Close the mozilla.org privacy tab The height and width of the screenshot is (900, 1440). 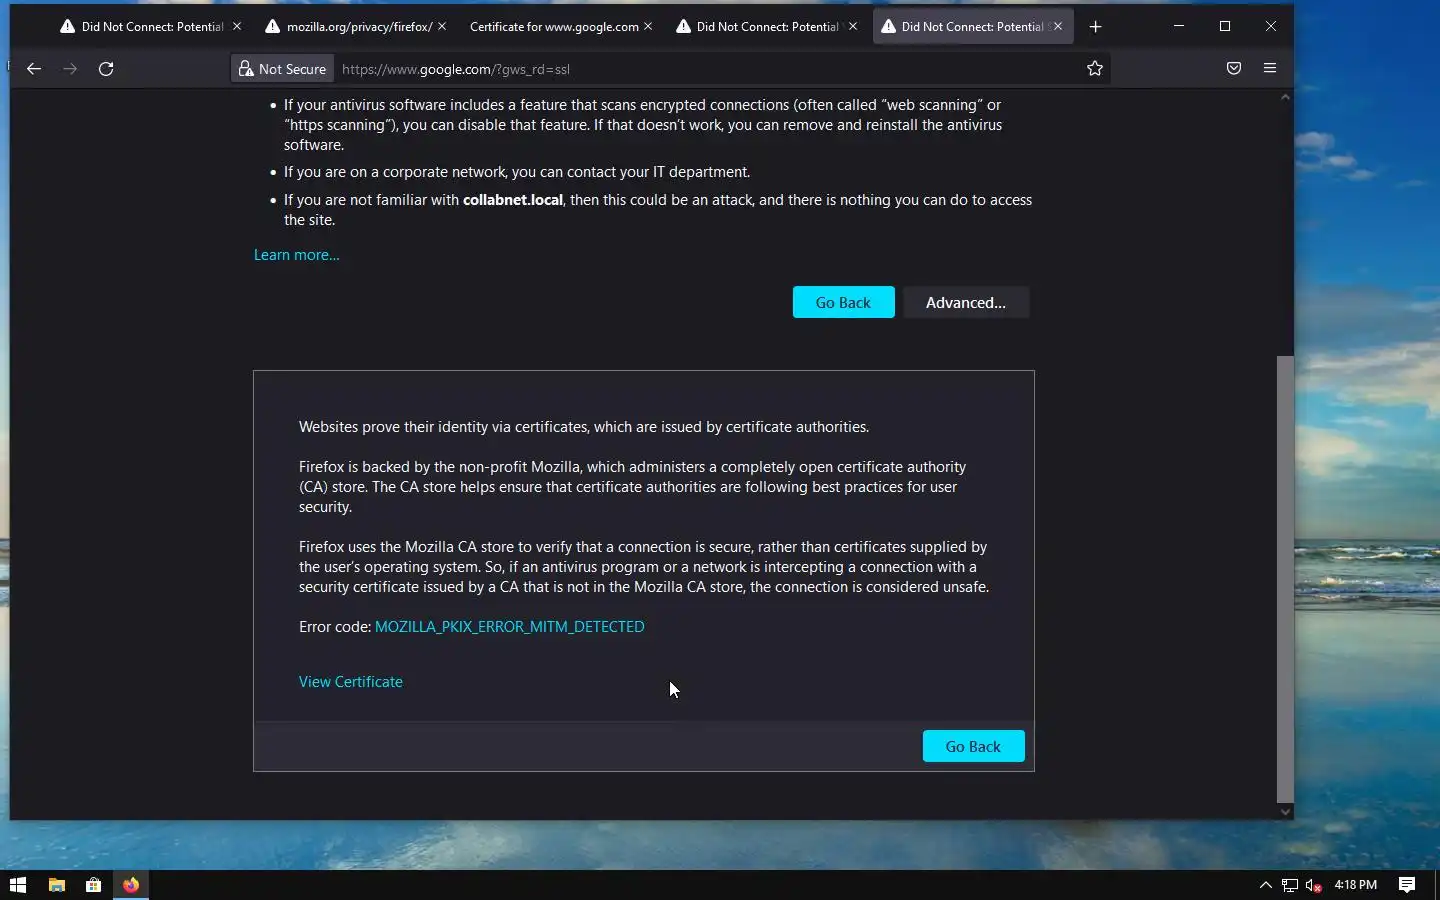pyautogui.click(x=442, y=27)
